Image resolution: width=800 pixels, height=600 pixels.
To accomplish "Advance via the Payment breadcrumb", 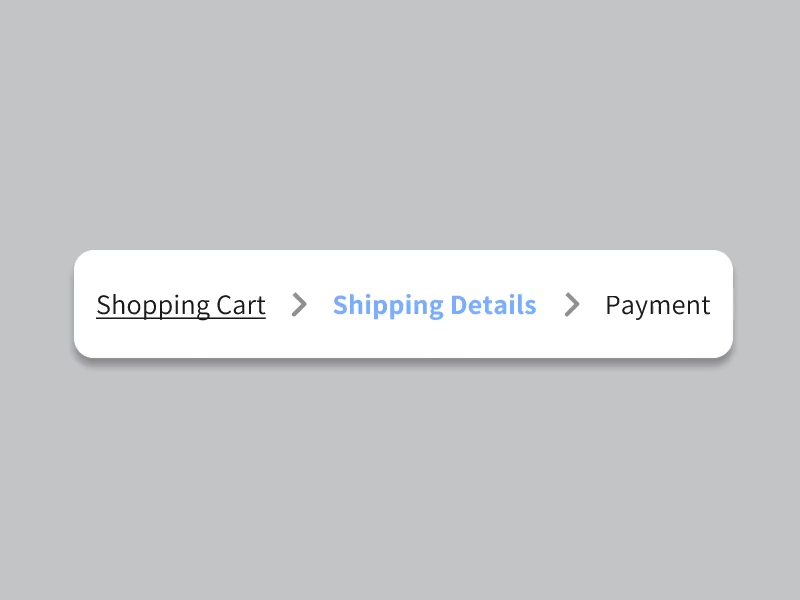I will [657, 305].
